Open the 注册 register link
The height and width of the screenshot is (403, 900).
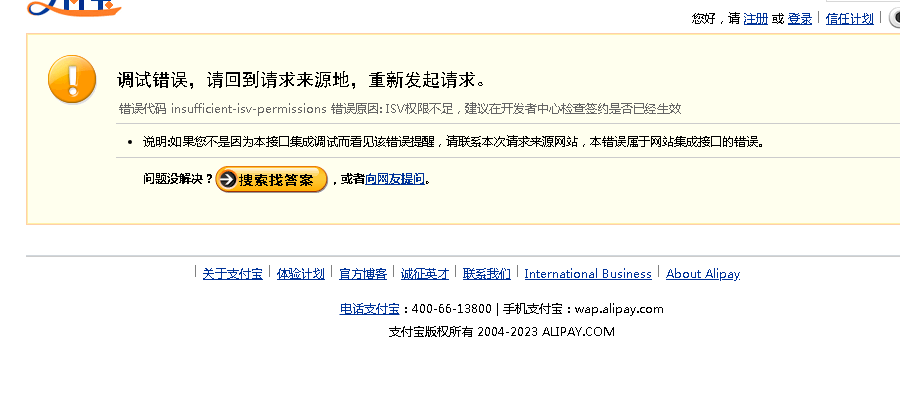(x=755, y=19)
